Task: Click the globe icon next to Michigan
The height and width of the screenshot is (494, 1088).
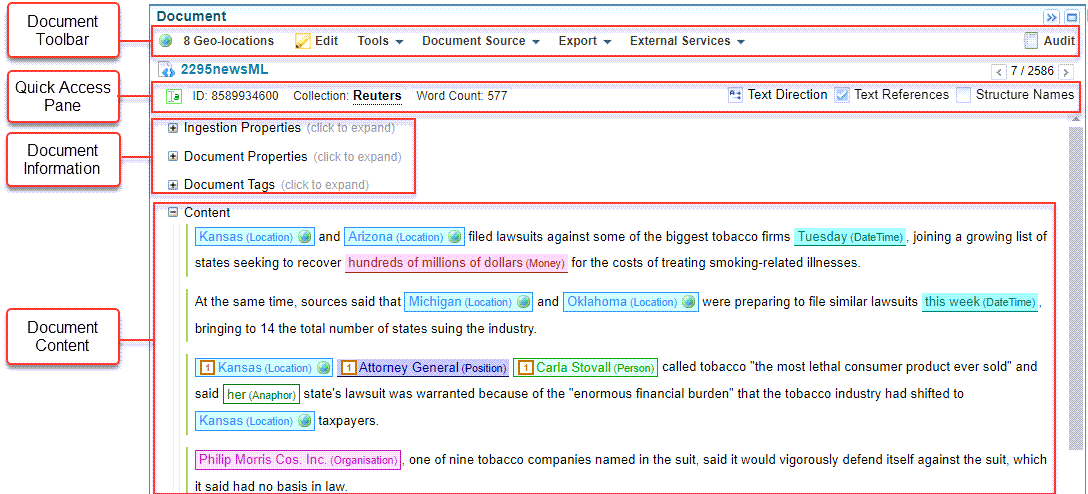Action: click(x=523, y=302)
